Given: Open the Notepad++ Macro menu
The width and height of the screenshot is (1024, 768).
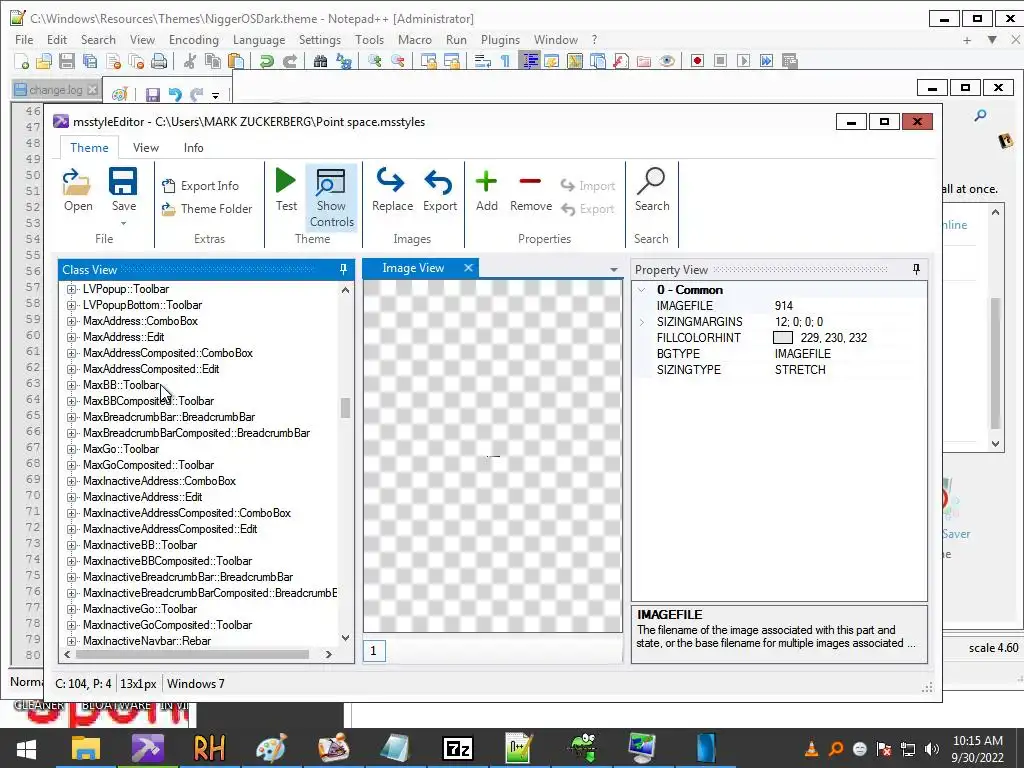Looking at the screenshot, I should [x=415, y=40].
